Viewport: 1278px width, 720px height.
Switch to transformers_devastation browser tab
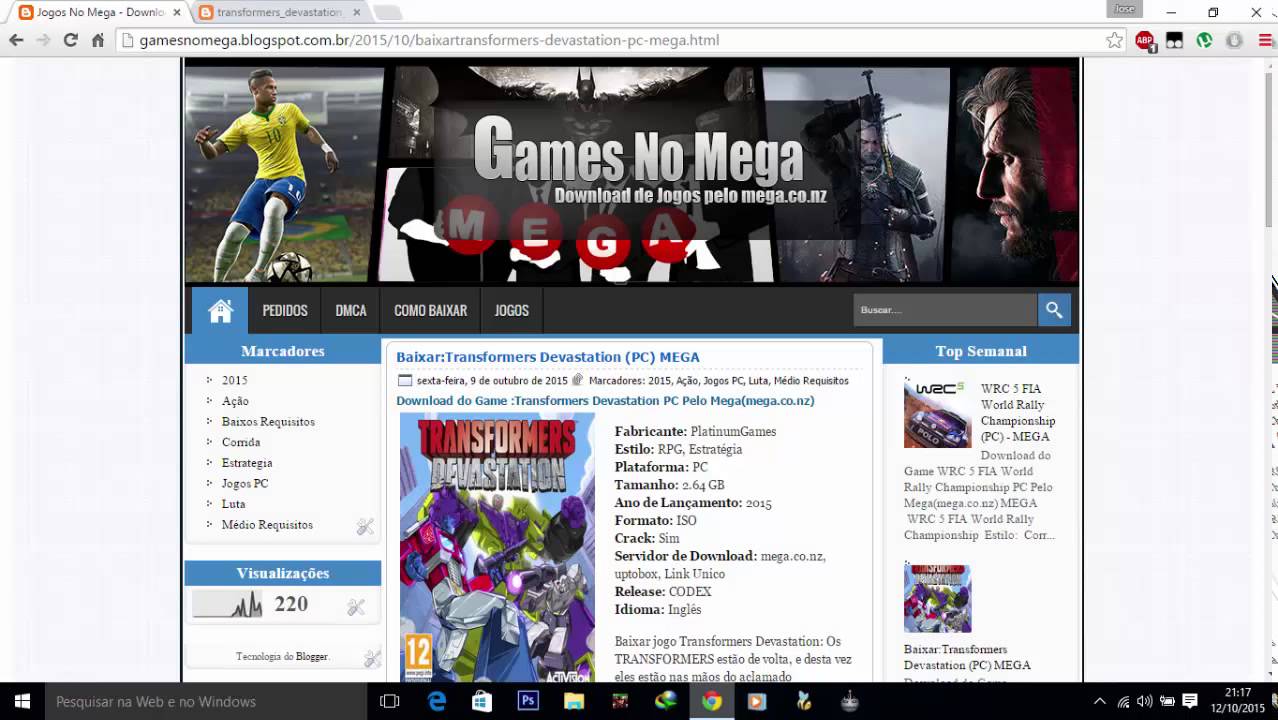pyautogui.click(x=278, y=12)
